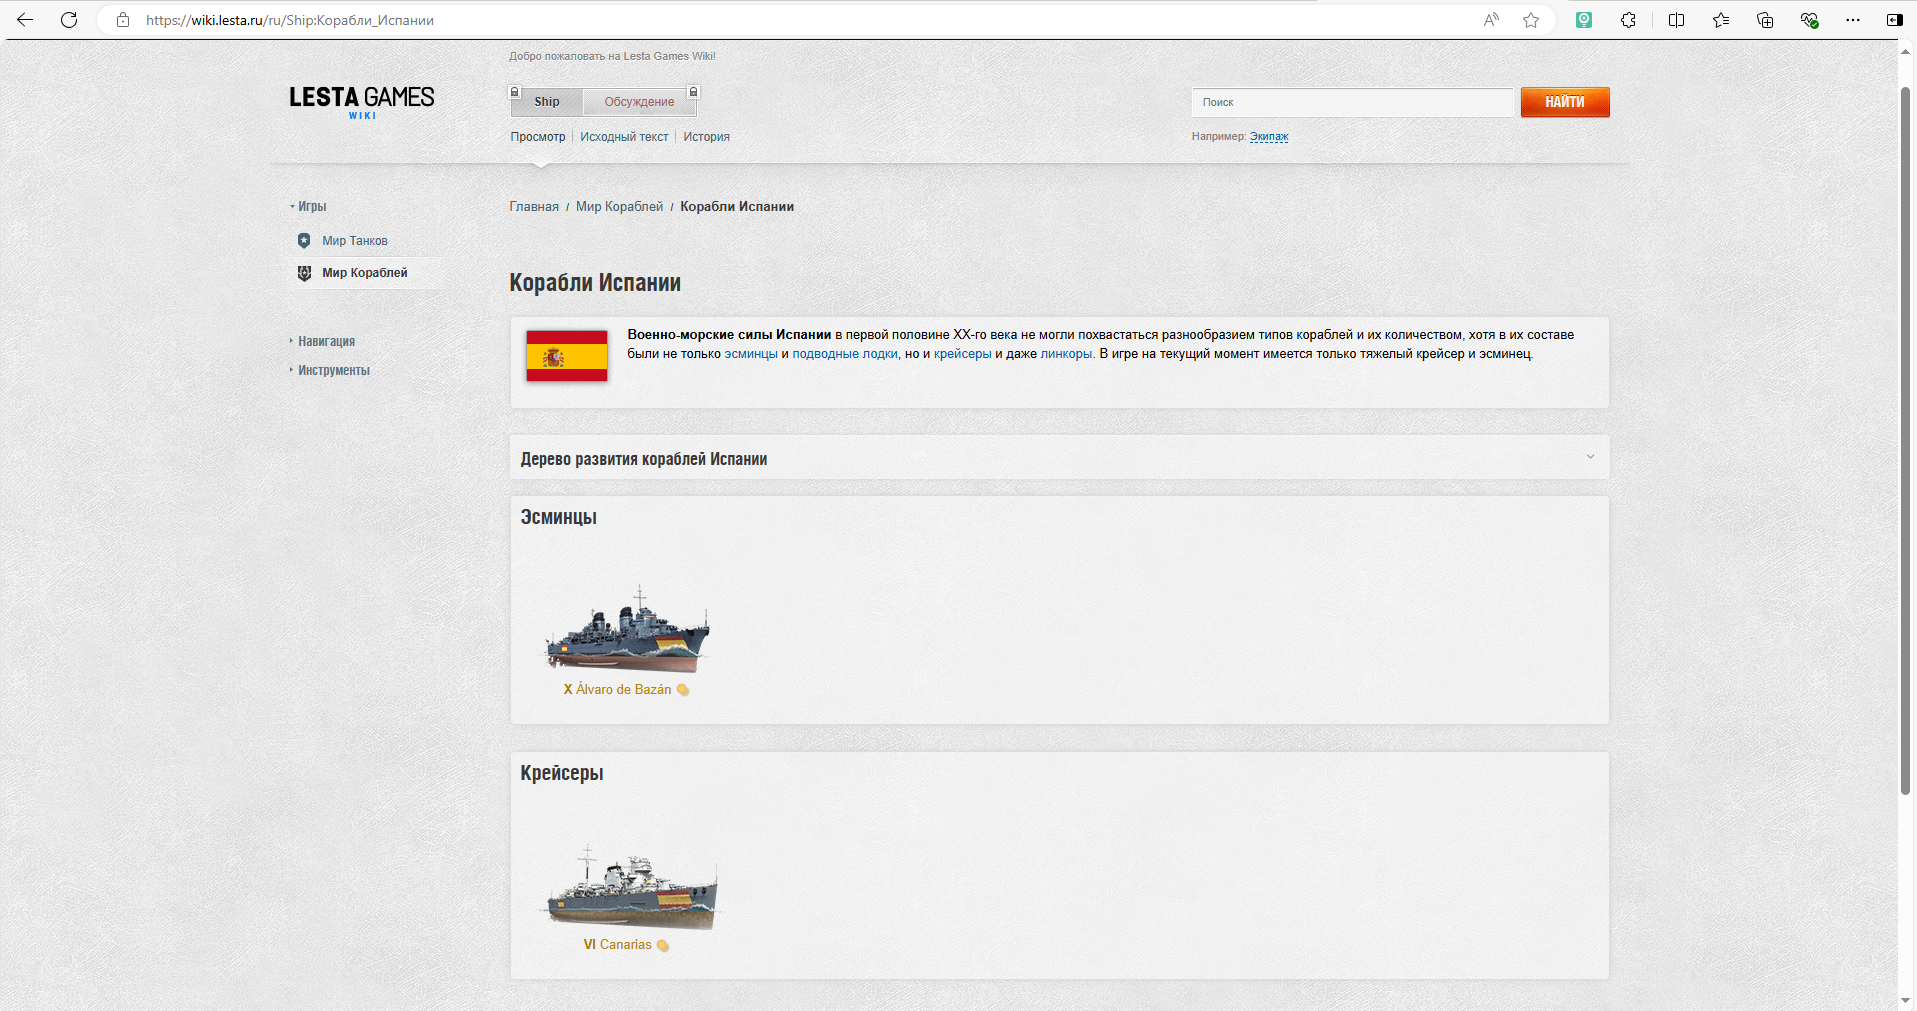This screenshot has width=1917, height=1011.
Task: Click the Spanish flag image
Action: pos(567,356)
